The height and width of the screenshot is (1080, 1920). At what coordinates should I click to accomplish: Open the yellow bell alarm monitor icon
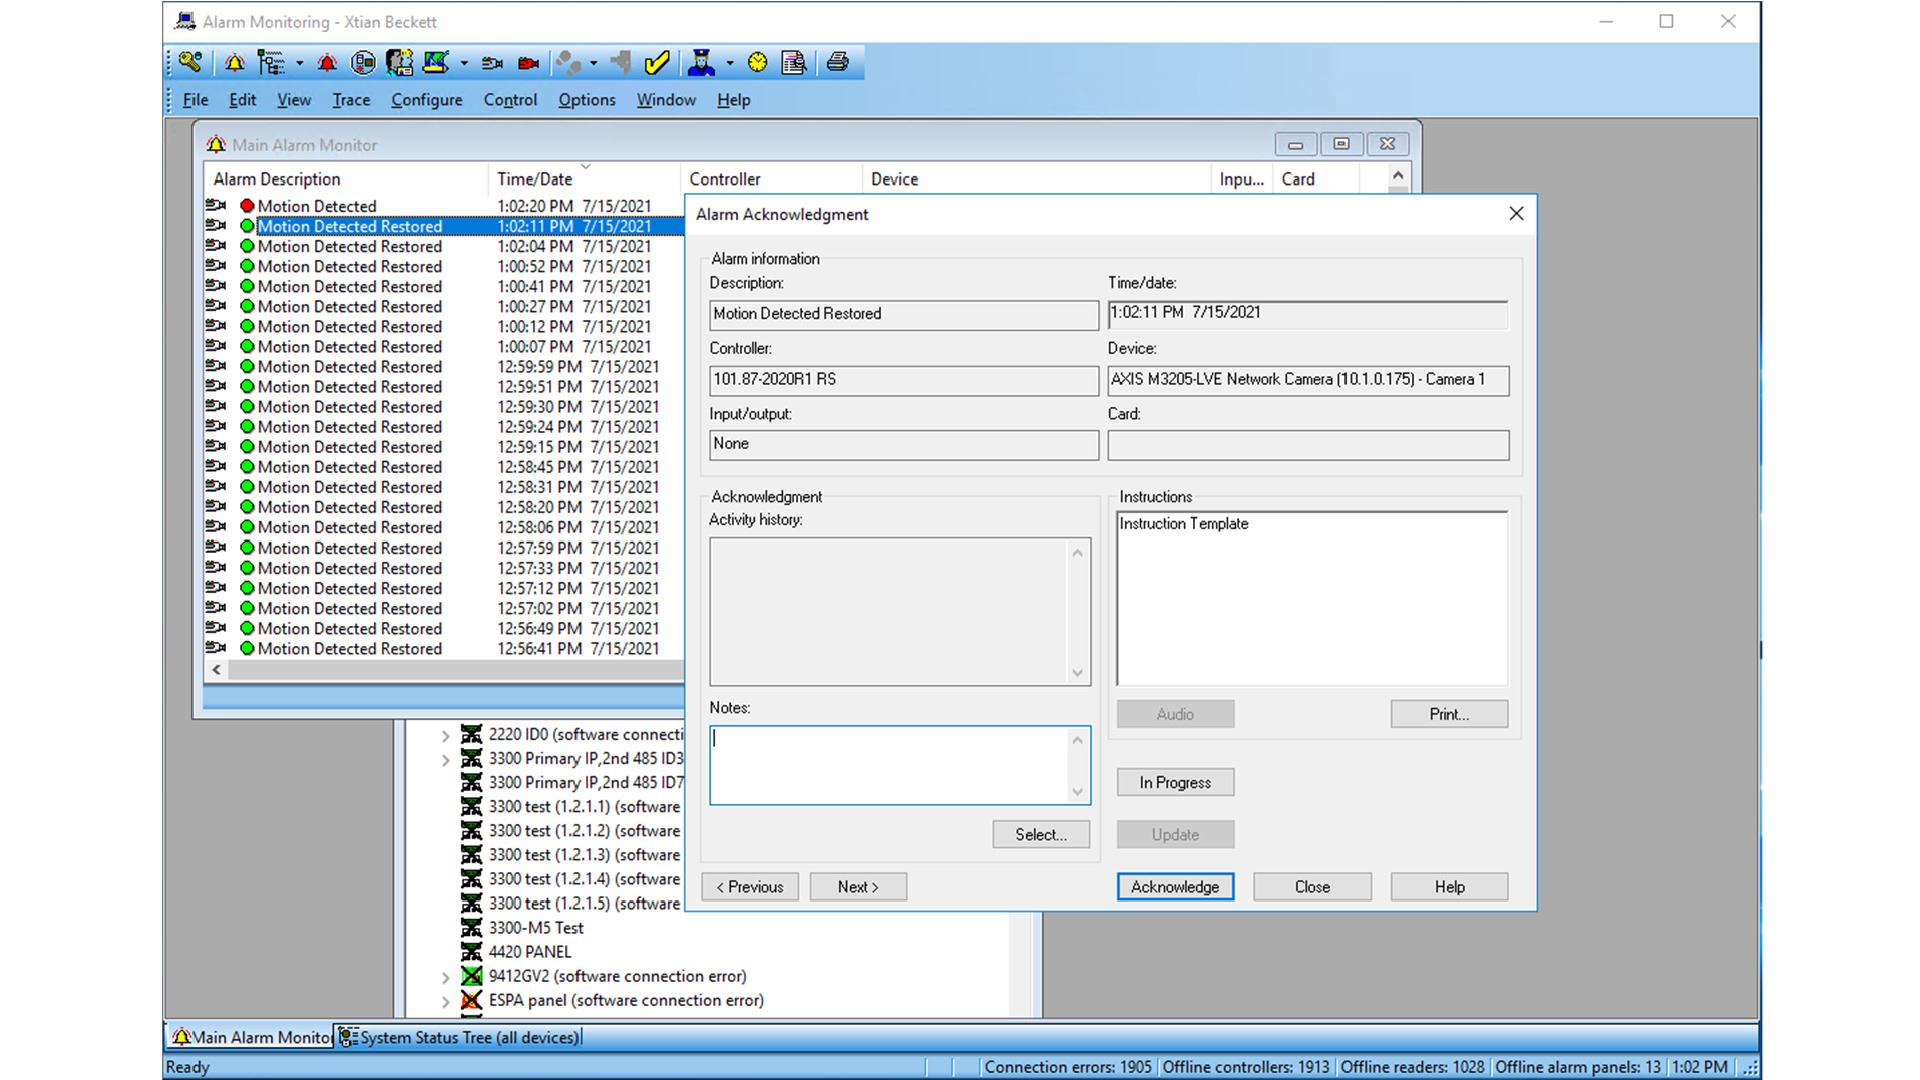point(234,63)
